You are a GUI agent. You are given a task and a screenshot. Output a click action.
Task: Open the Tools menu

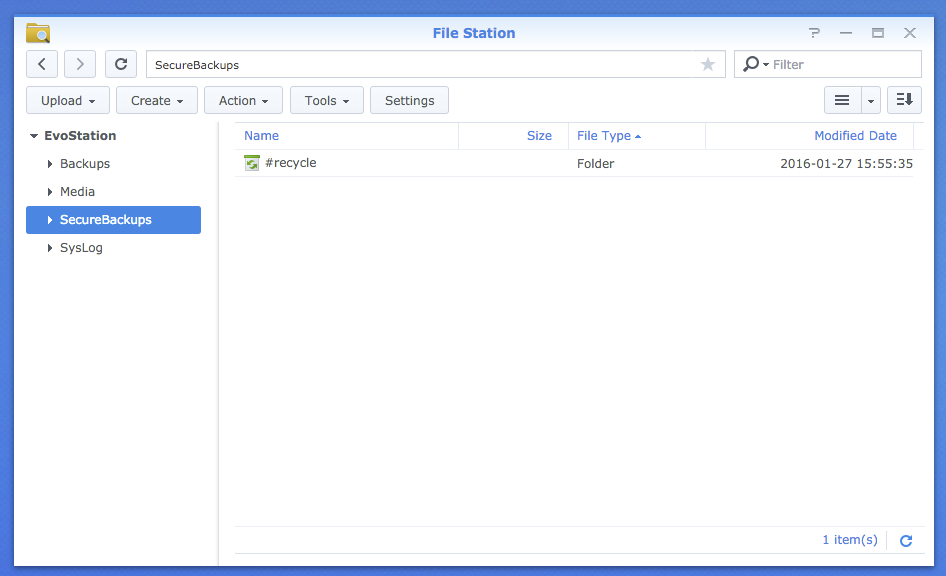pyautogui.click(x=327, y=100)
